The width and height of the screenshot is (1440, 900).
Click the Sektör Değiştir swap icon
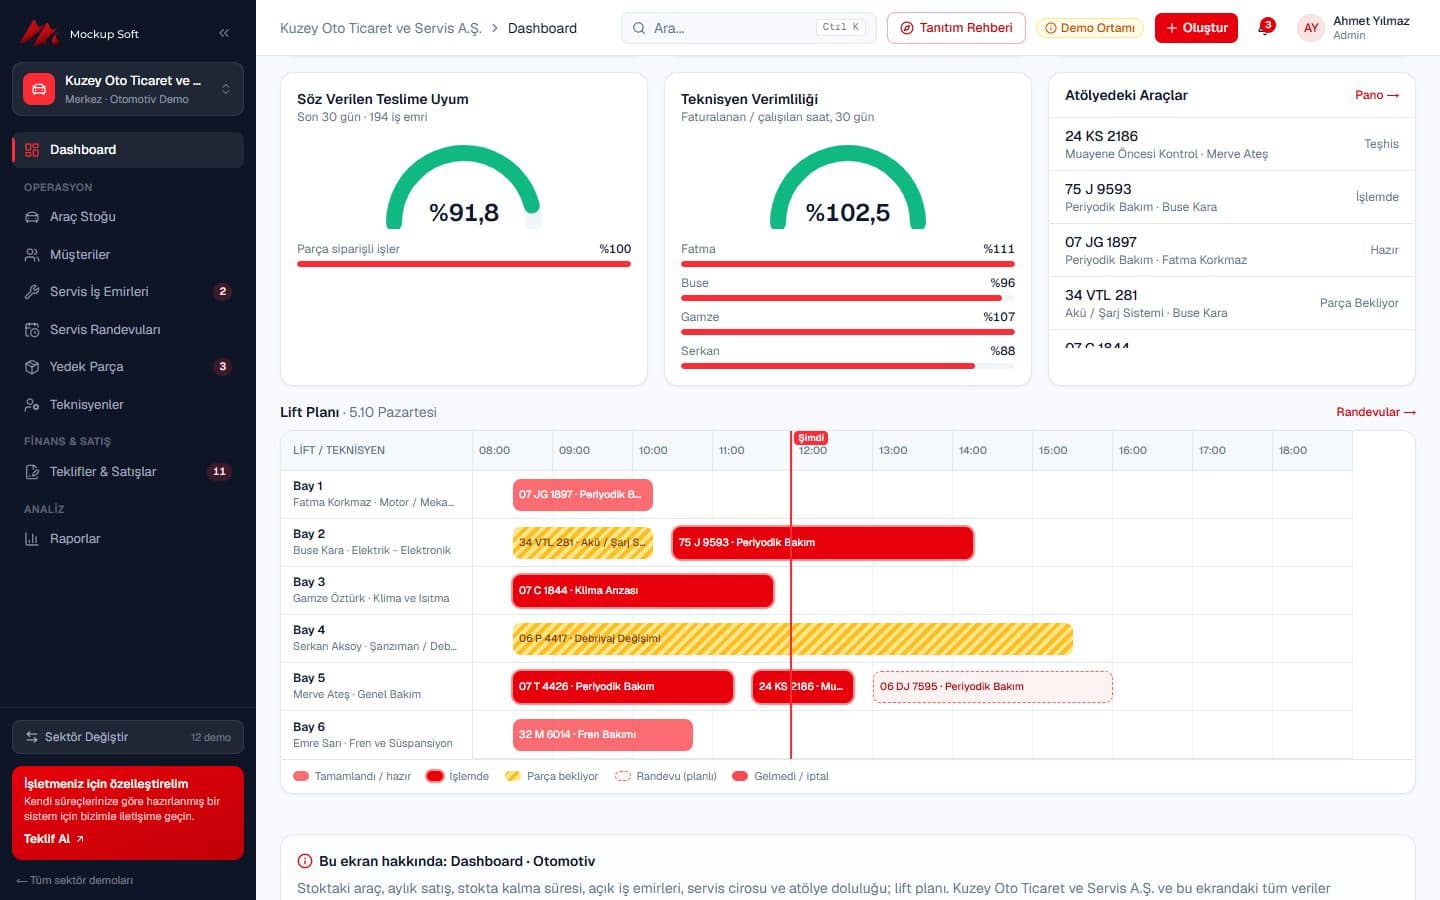(x=32, y=737)
